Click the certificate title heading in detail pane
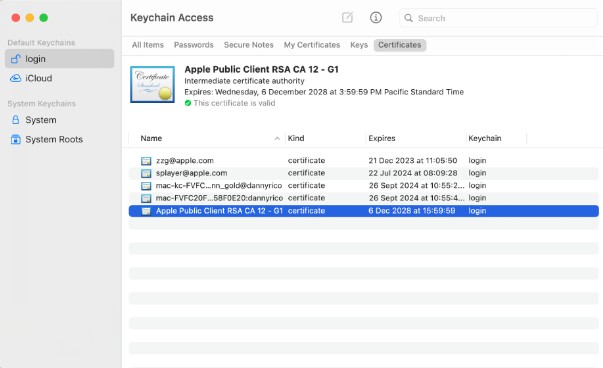The height and width of the screenshot is (368, 603). (x=261, y=69)
